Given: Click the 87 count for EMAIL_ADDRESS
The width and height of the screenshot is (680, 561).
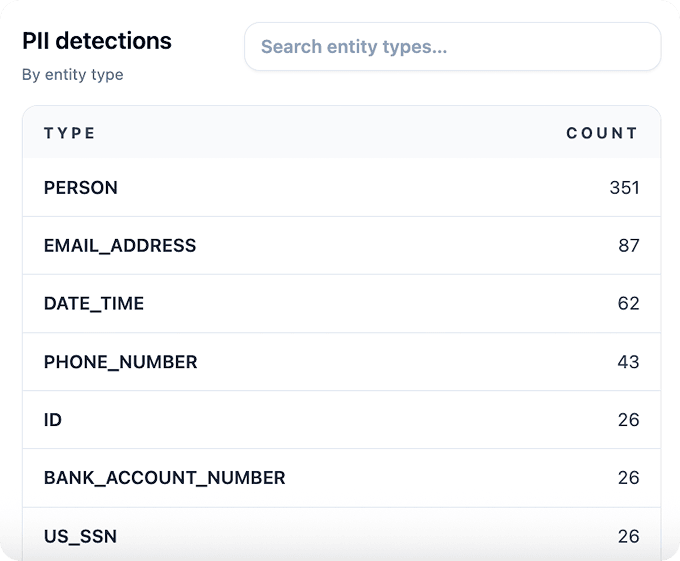Looking at the screenshot, I should tap(628, 246).
